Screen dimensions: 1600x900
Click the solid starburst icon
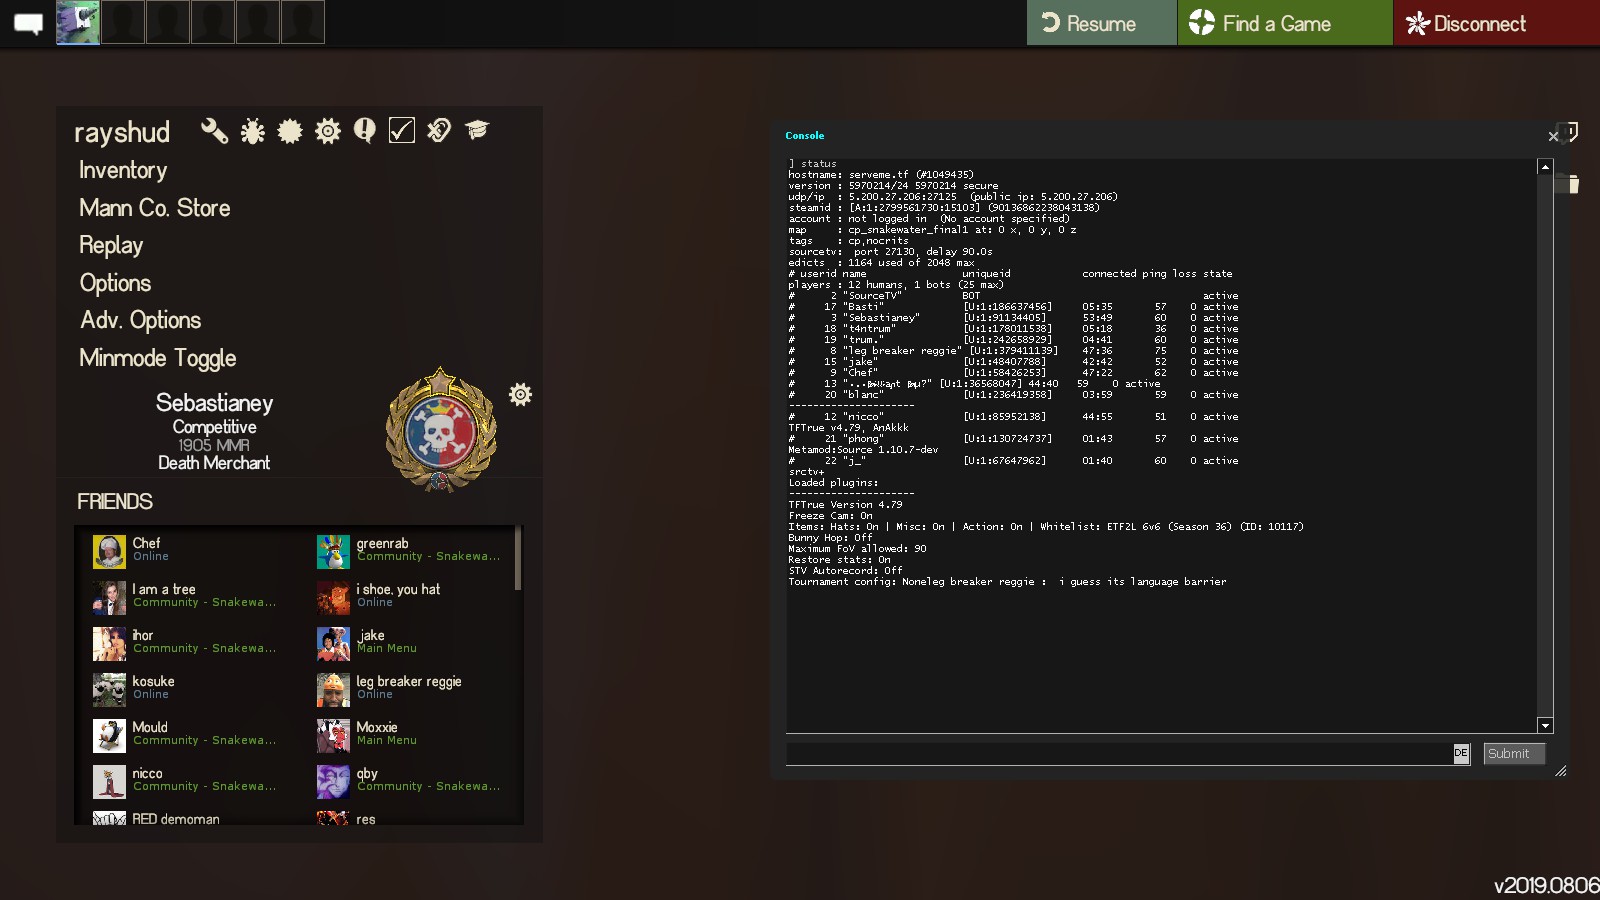[290, 131]
